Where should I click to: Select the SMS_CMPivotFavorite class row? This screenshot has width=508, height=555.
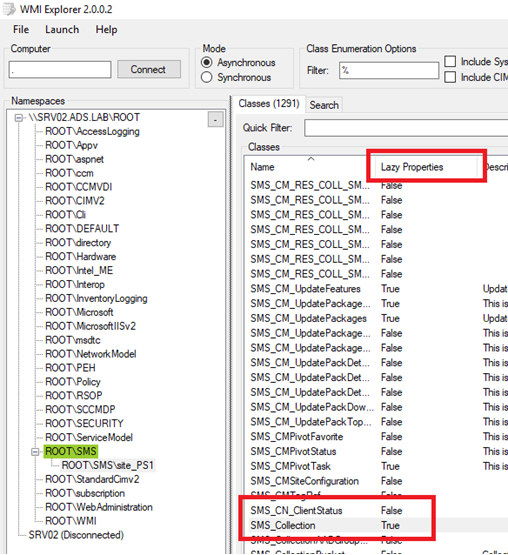[377, 437]
